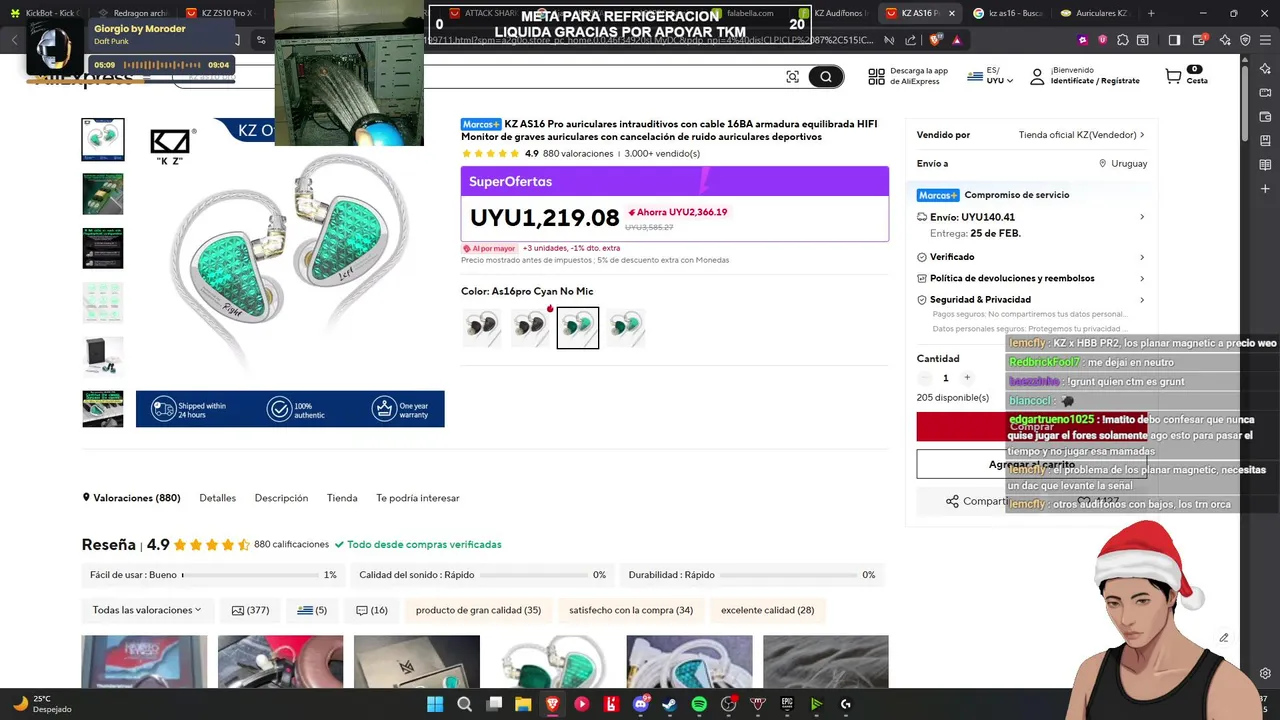Click Identifícate / Regístrate sign-in link
Screen dimensions: 1280x720
1095,81
